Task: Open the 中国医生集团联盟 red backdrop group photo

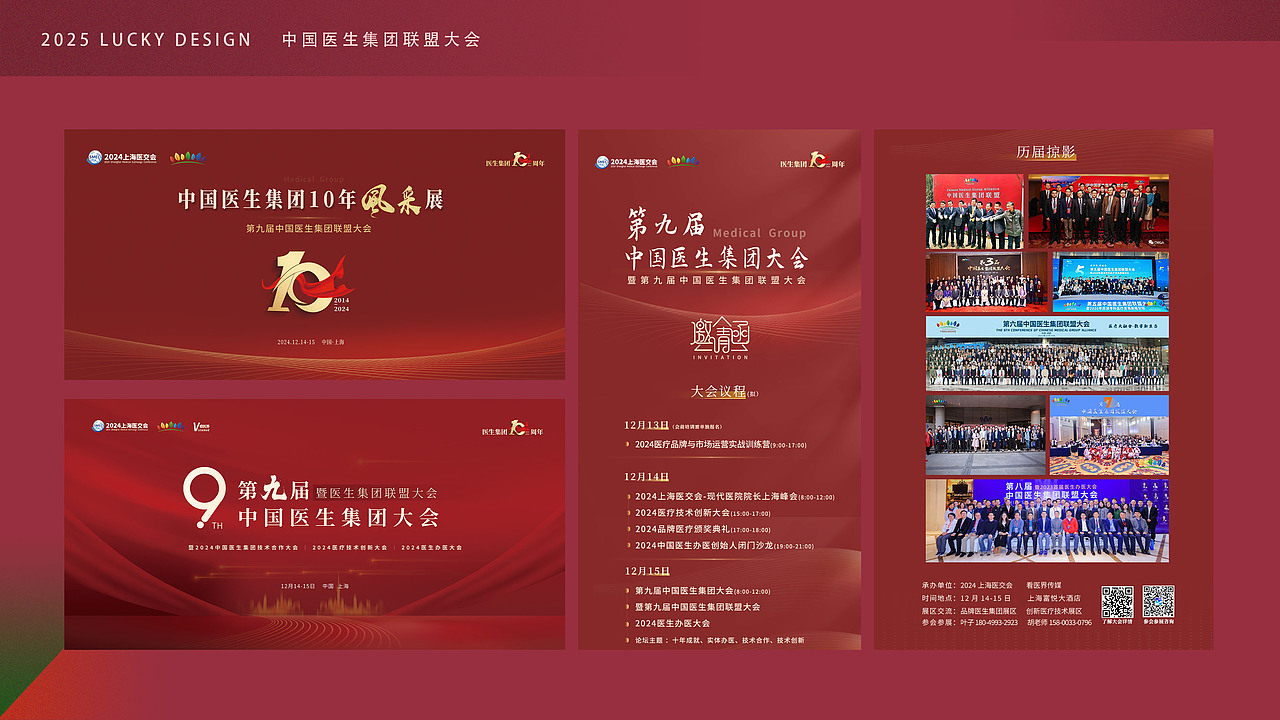Action: [974, 212]
